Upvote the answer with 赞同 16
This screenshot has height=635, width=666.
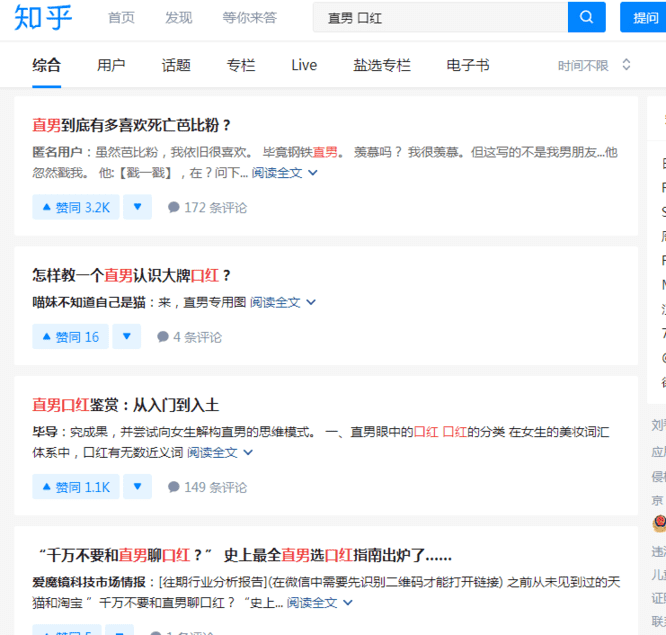coord(71,337)
